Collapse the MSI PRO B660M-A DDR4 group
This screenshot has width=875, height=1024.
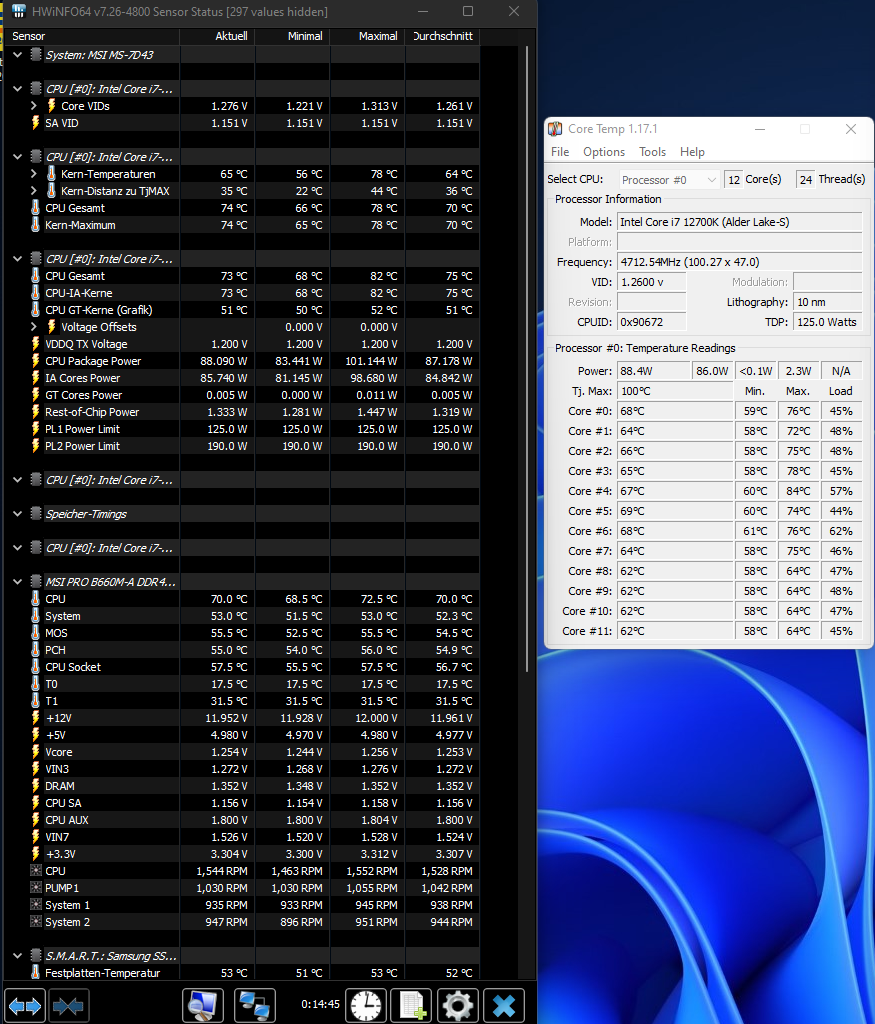point(18,582)
